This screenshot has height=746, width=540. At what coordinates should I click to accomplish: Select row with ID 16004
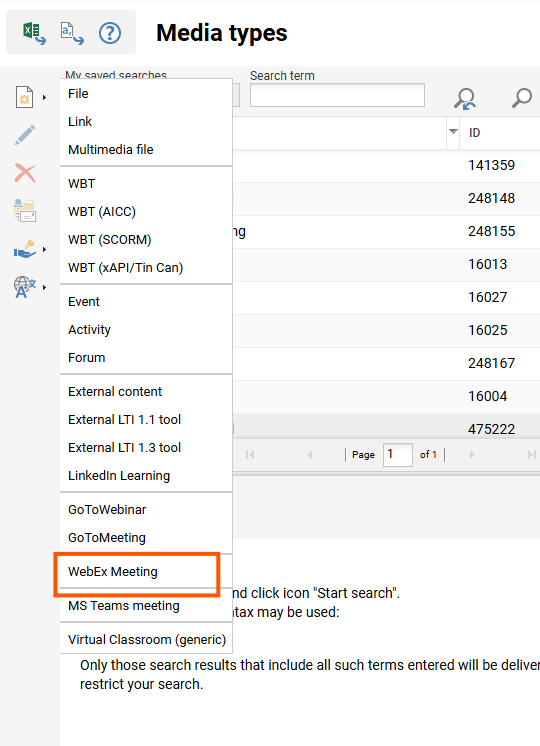pos(386,396)
